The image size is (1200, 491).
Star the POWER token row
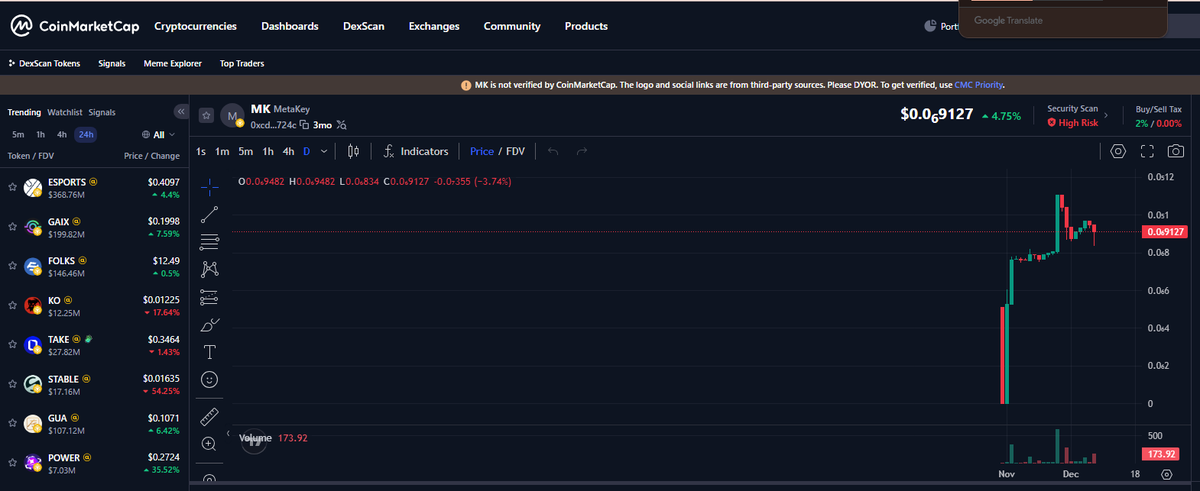[12, 463]
